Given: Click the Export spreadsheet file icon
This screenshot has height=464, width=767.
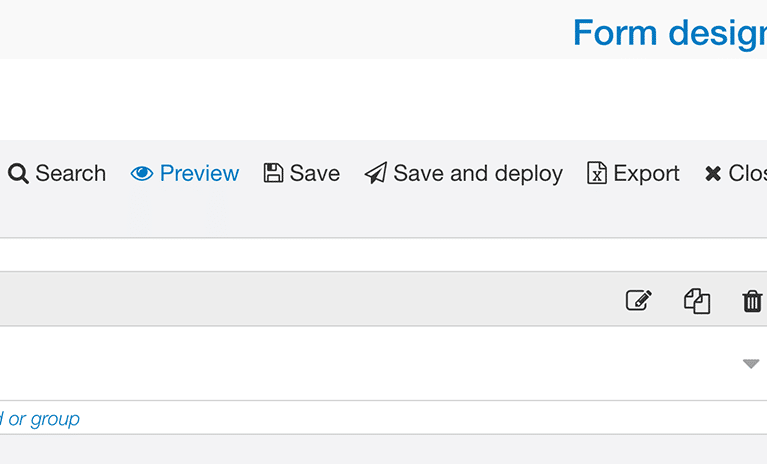Looking at the screenshot, I should [597, 173].
